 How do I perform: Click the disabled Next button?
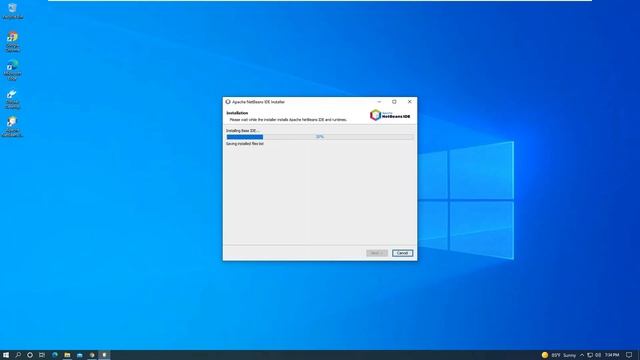(377, 253)
